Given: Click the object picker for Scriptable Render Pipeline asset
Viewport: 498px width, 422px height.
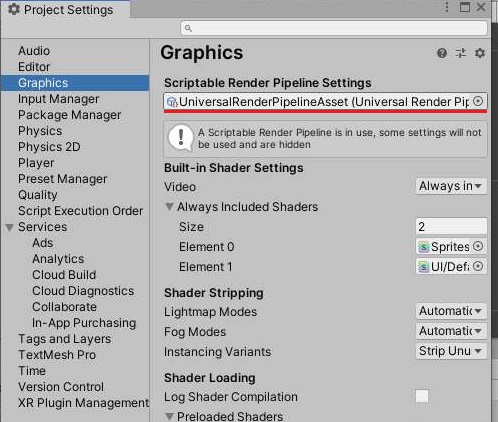Looking at the screenshot, I should 478,101.
